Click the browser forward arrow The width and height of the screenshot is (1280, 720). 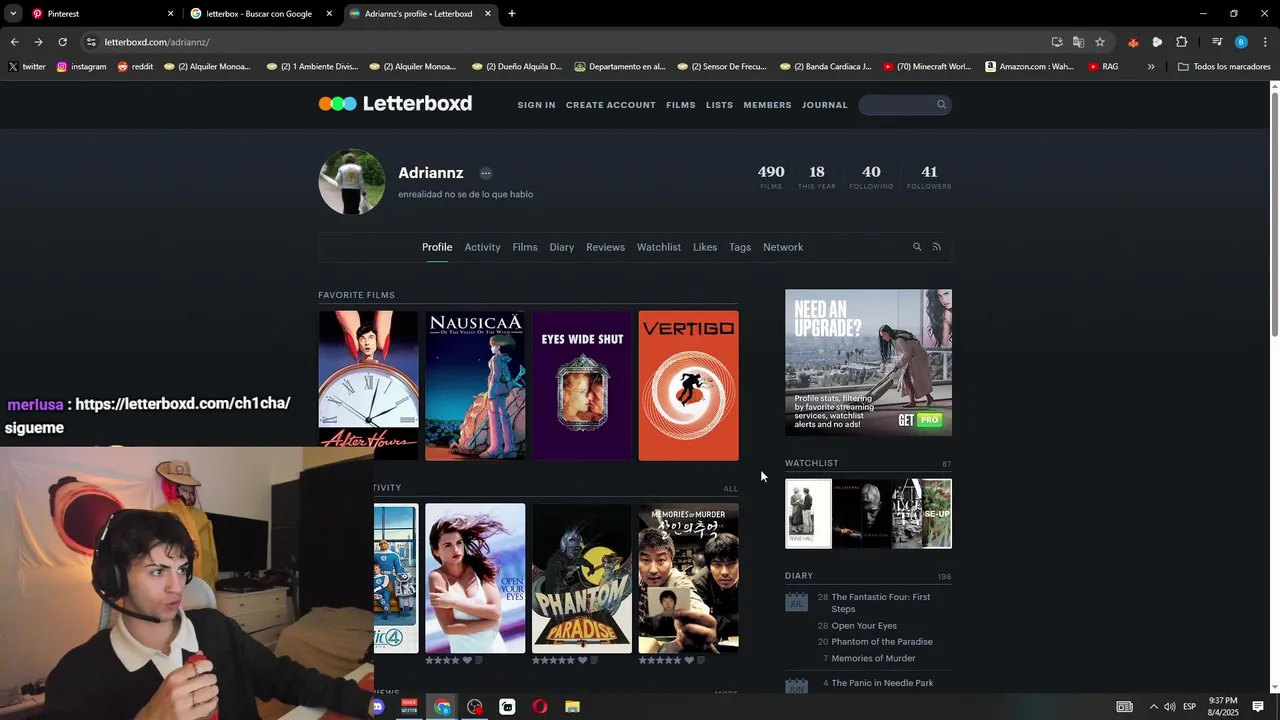click(x=38, y=42)
